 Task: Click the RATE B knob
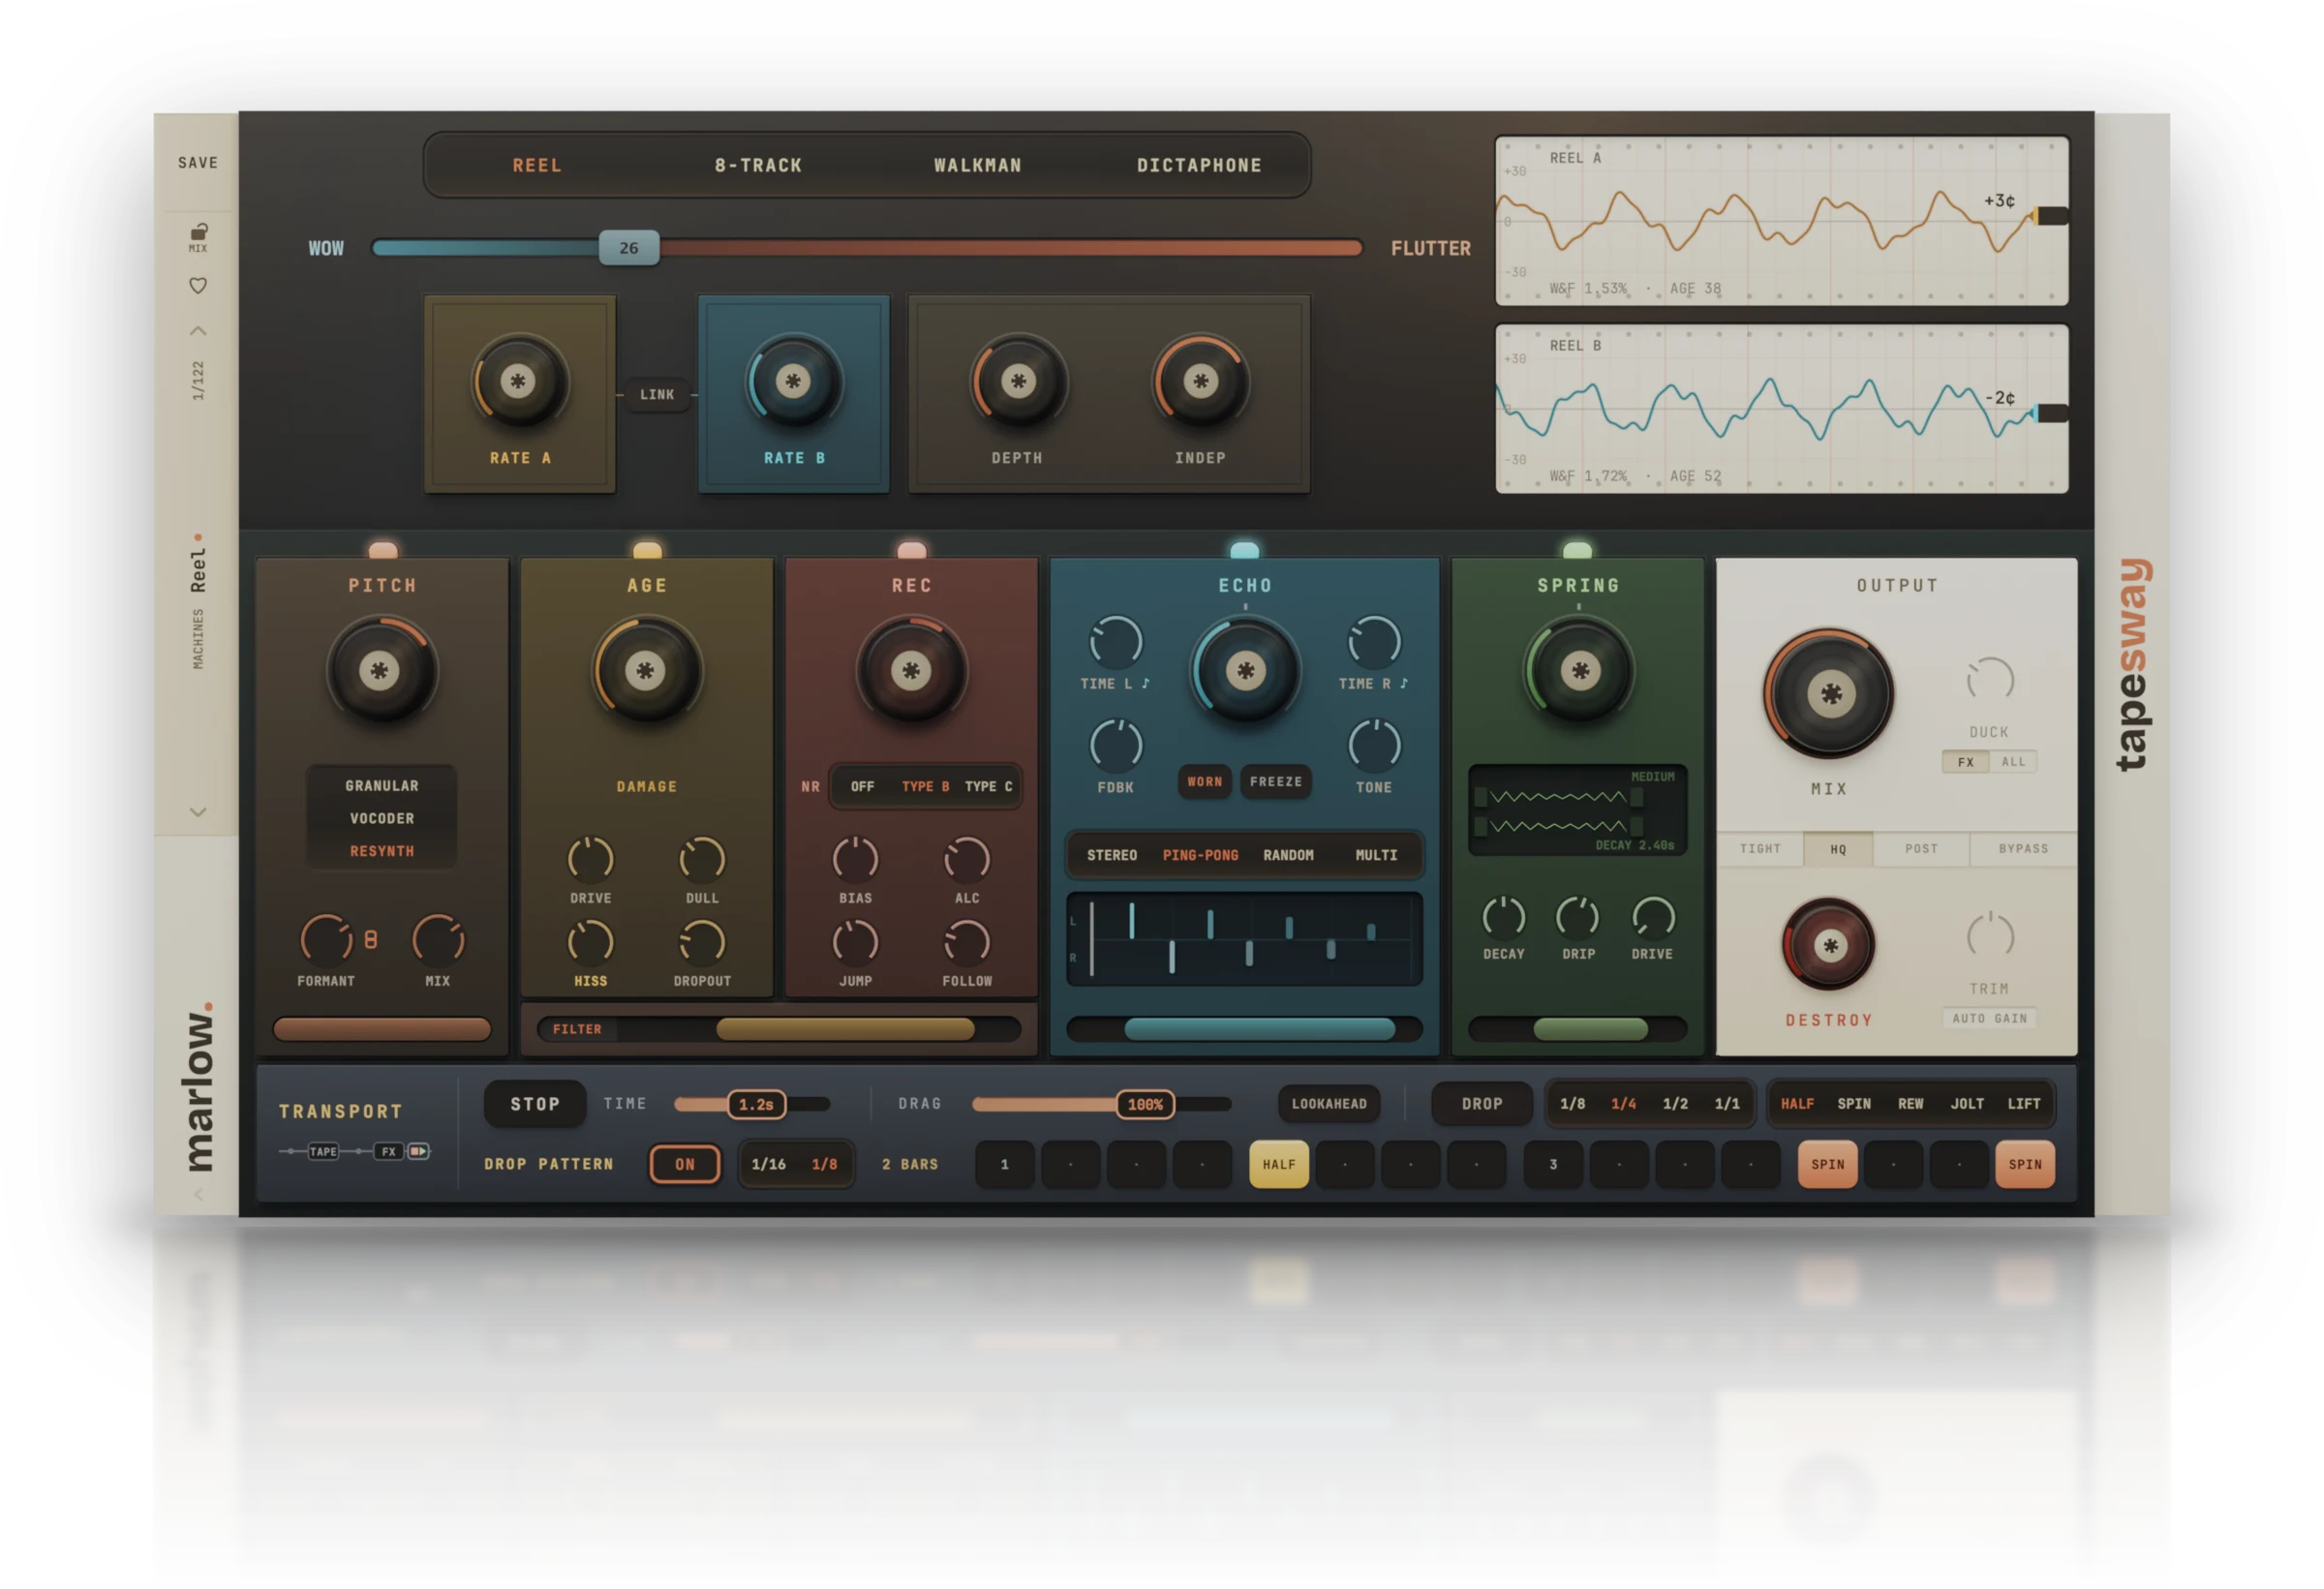pyautogui.click(x=794, y=382)
